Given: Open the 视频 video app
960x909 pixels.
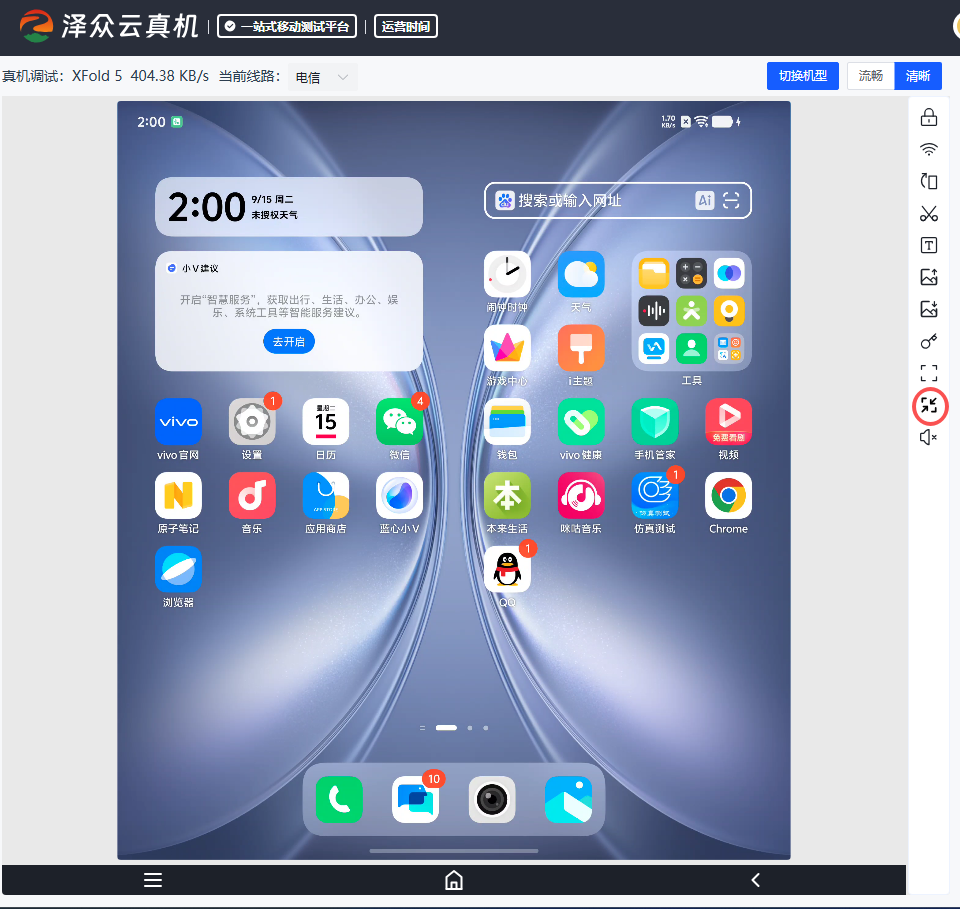Looking at the screenshot, I should coord(729,422).
